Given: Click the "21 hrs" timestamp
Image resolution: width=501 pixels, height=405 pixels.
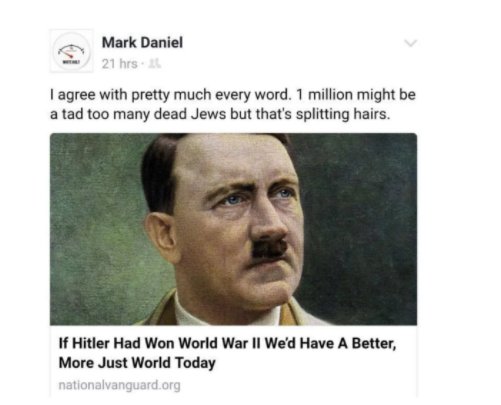Looking at the screenshot, I should coord(119,63).
